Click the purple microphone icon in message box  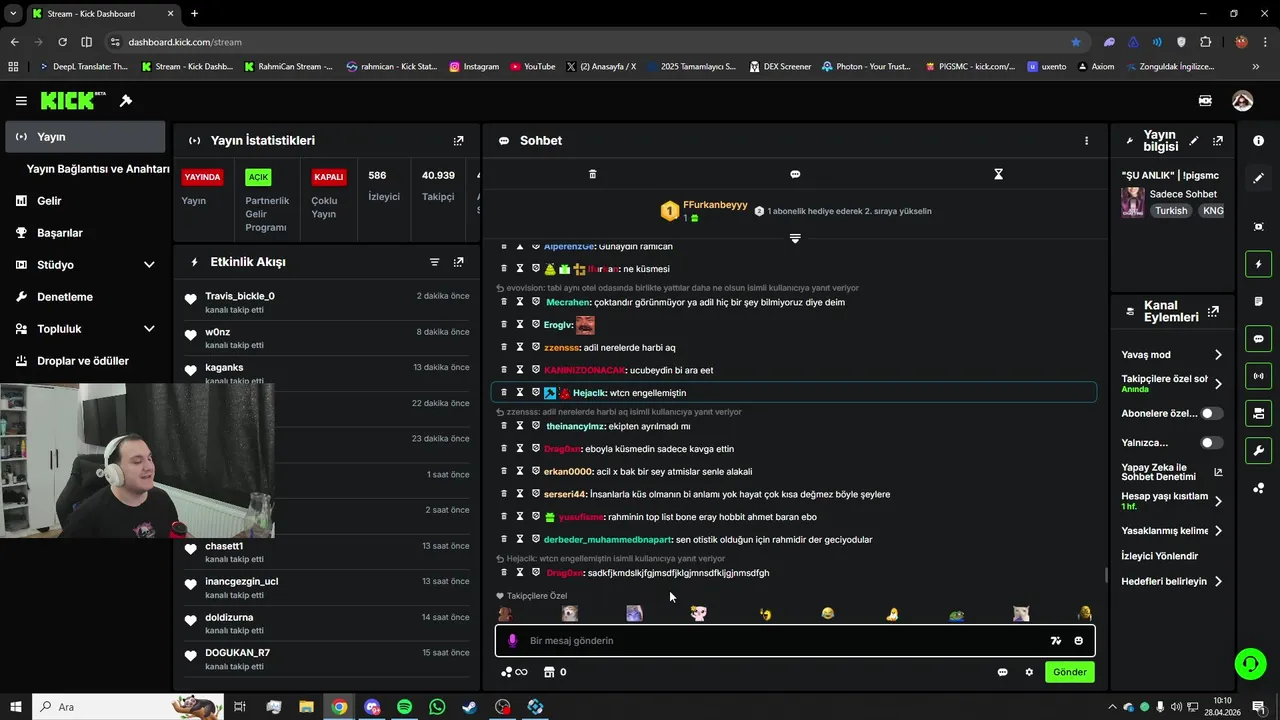tap(512, 641)
